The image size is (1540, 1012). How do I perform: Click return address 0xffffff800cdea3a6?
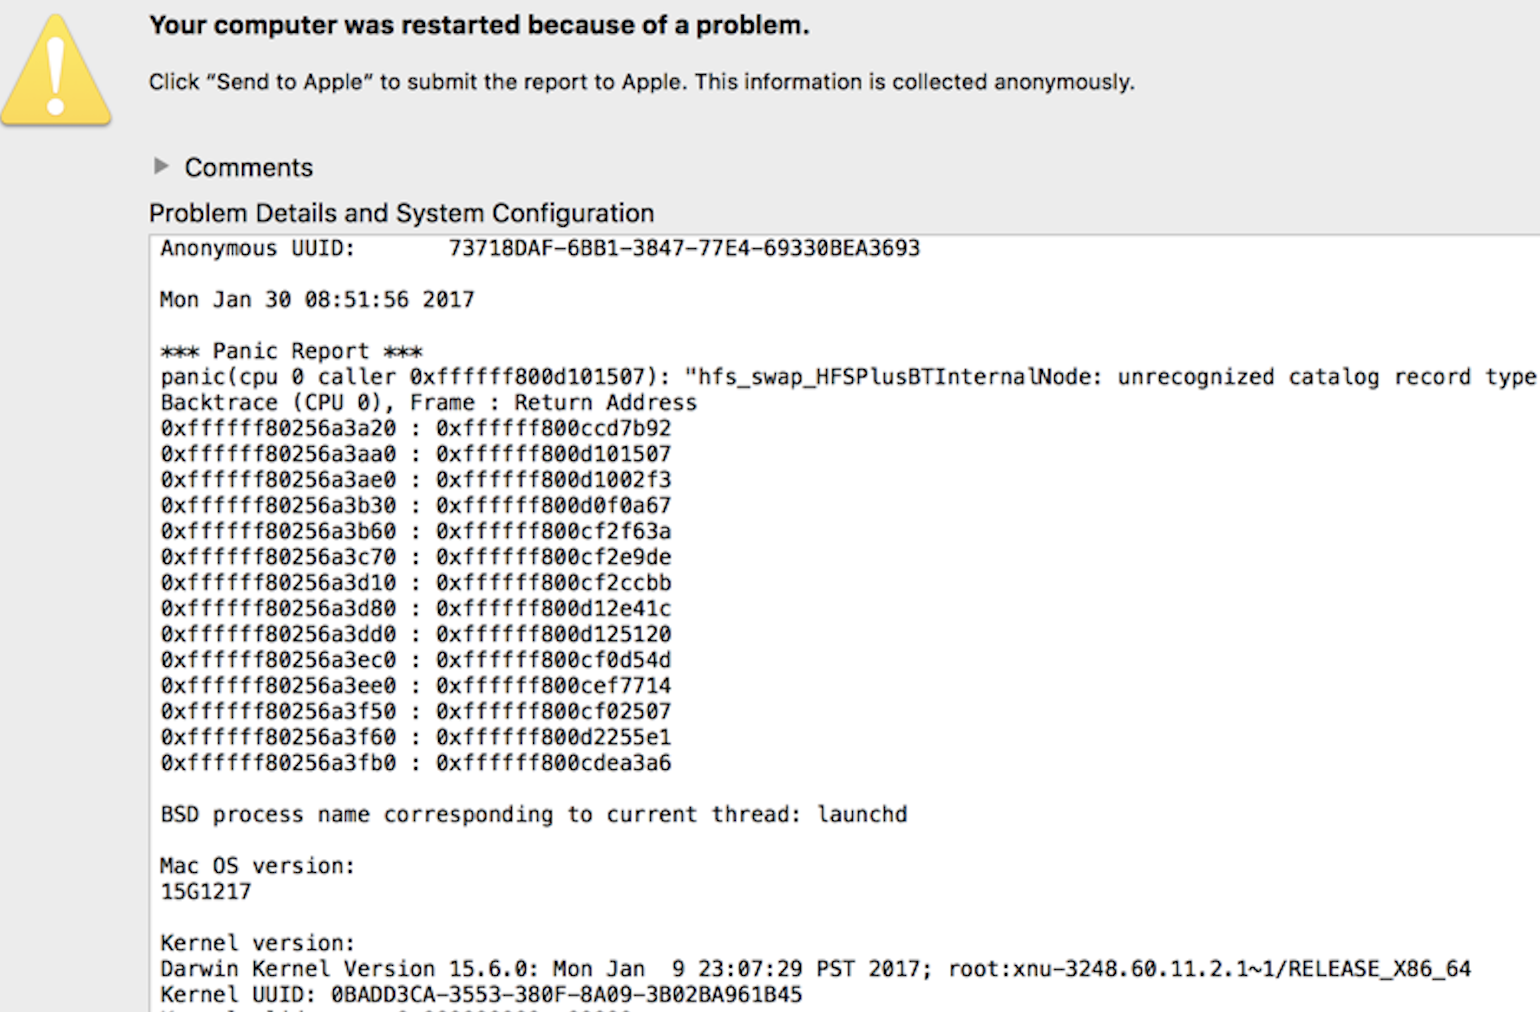coord(553,763)
